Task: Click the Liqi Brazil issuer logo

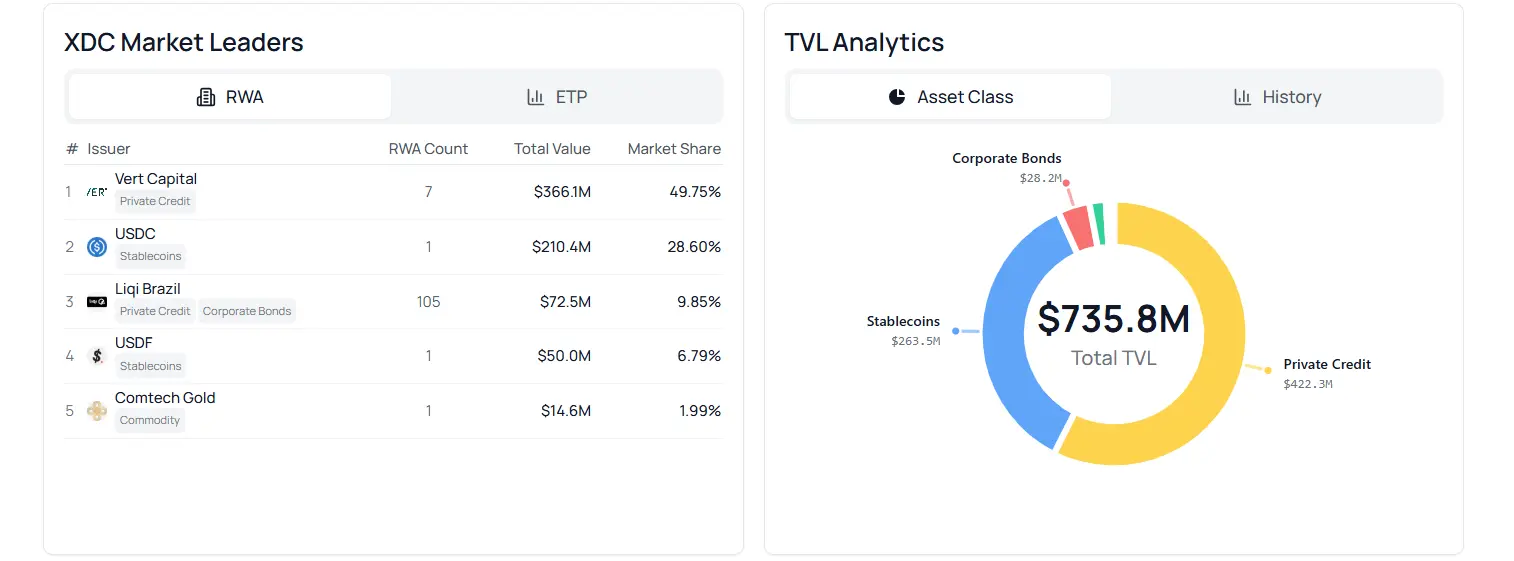Action: 97,301
